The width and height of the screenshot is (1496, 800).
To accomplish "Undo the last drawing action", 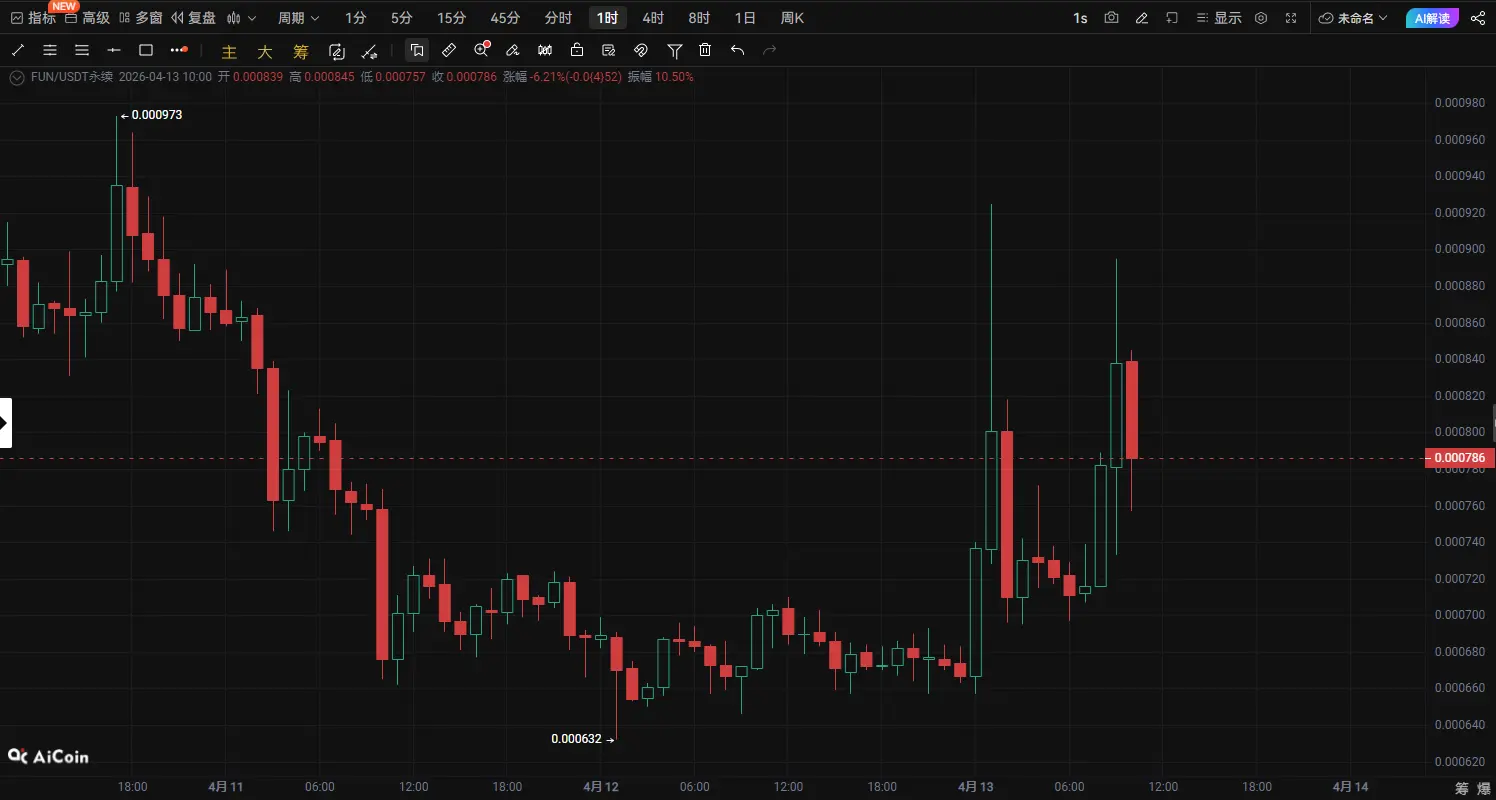I will [x=737, y=50].
